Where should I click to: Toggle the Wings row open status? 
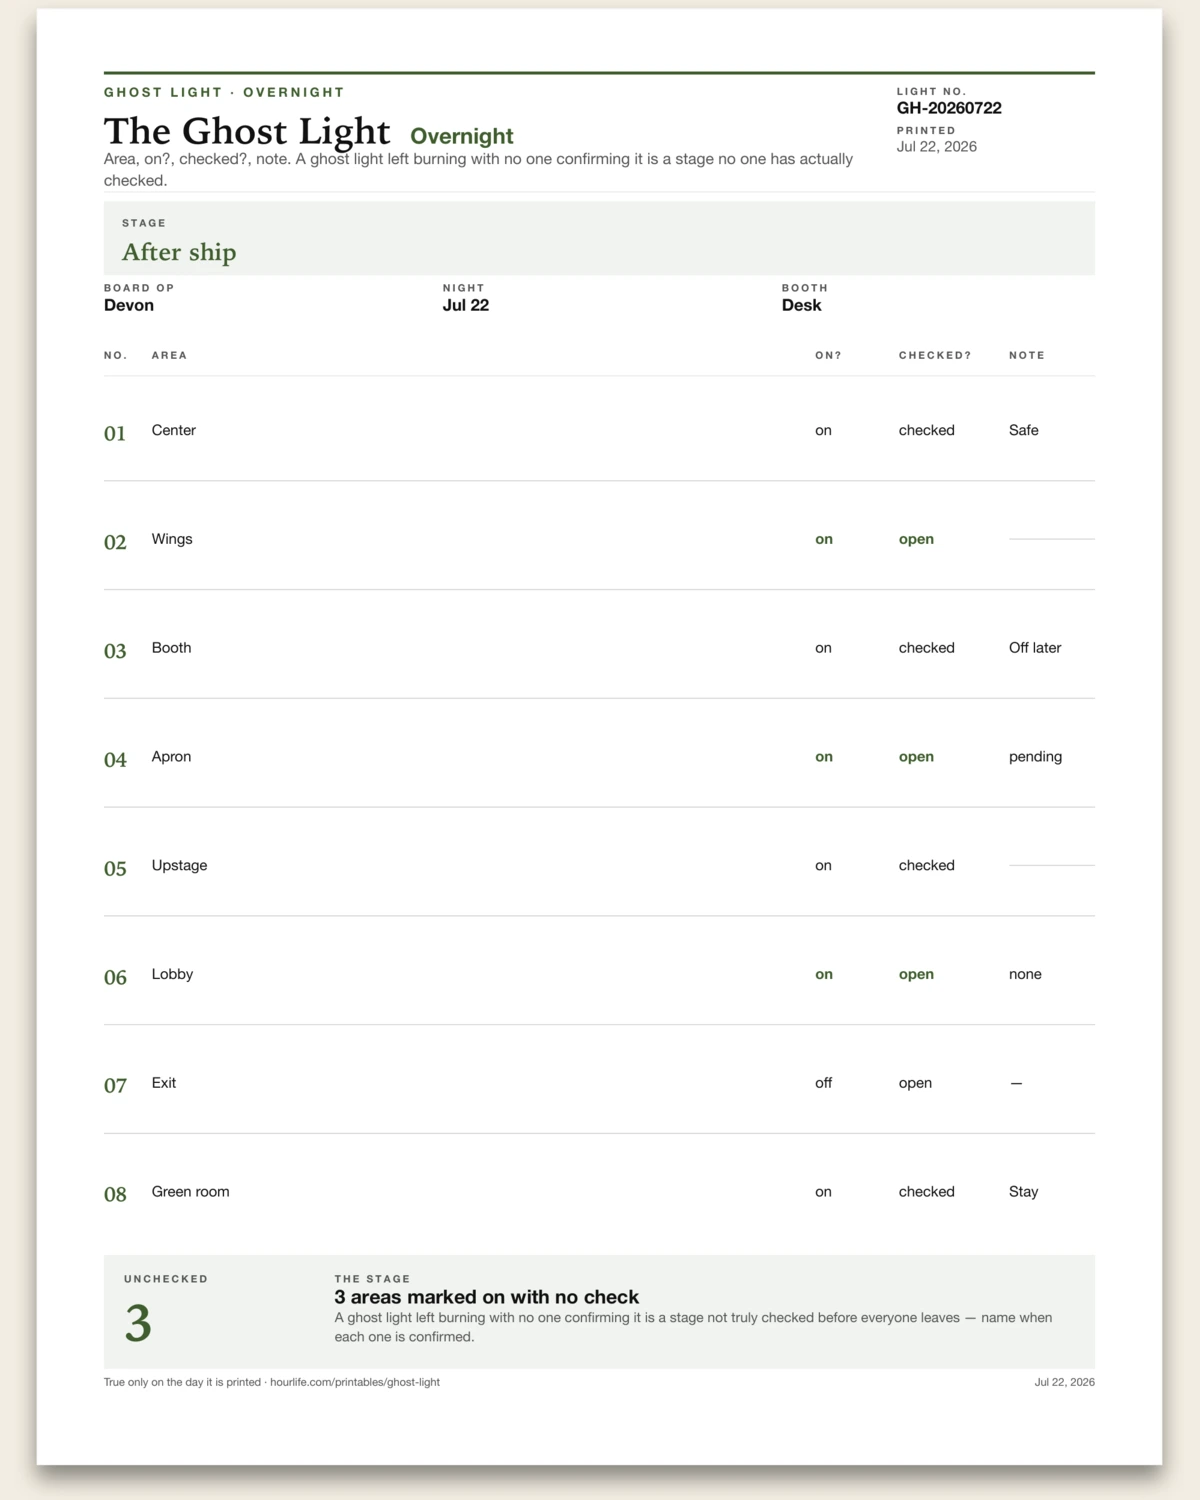pyautogui.click(x=916, y=539)
